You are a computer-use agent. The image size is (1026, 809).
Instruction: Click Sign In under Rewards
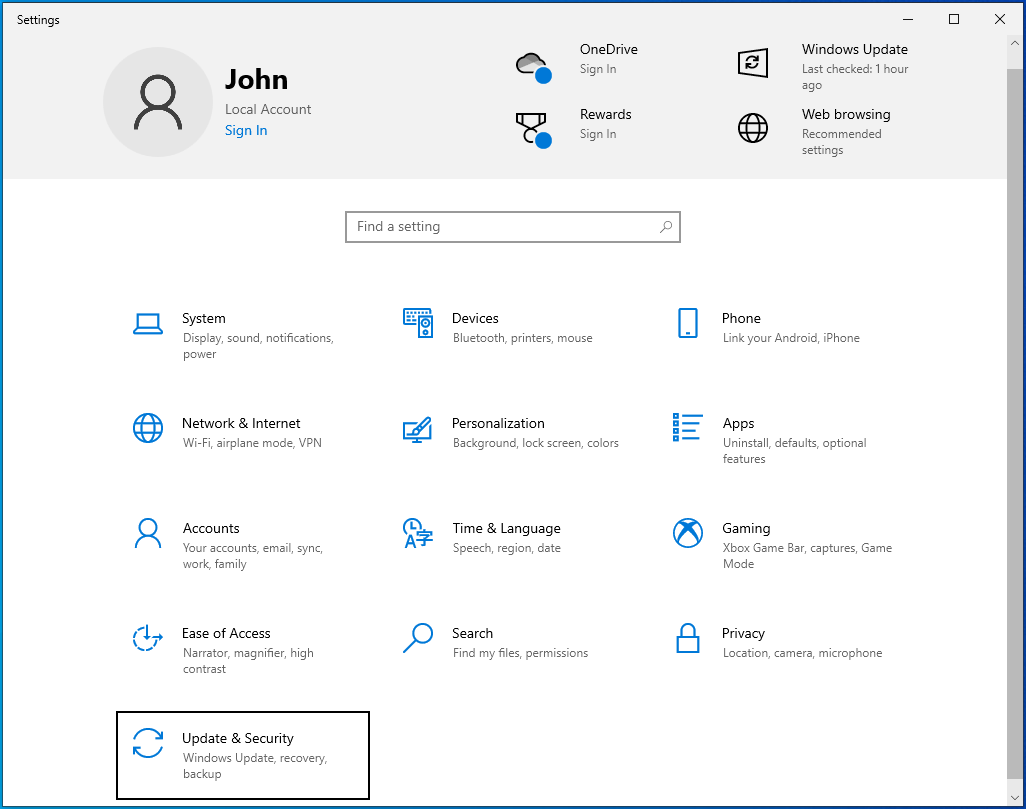coord(596,133)
